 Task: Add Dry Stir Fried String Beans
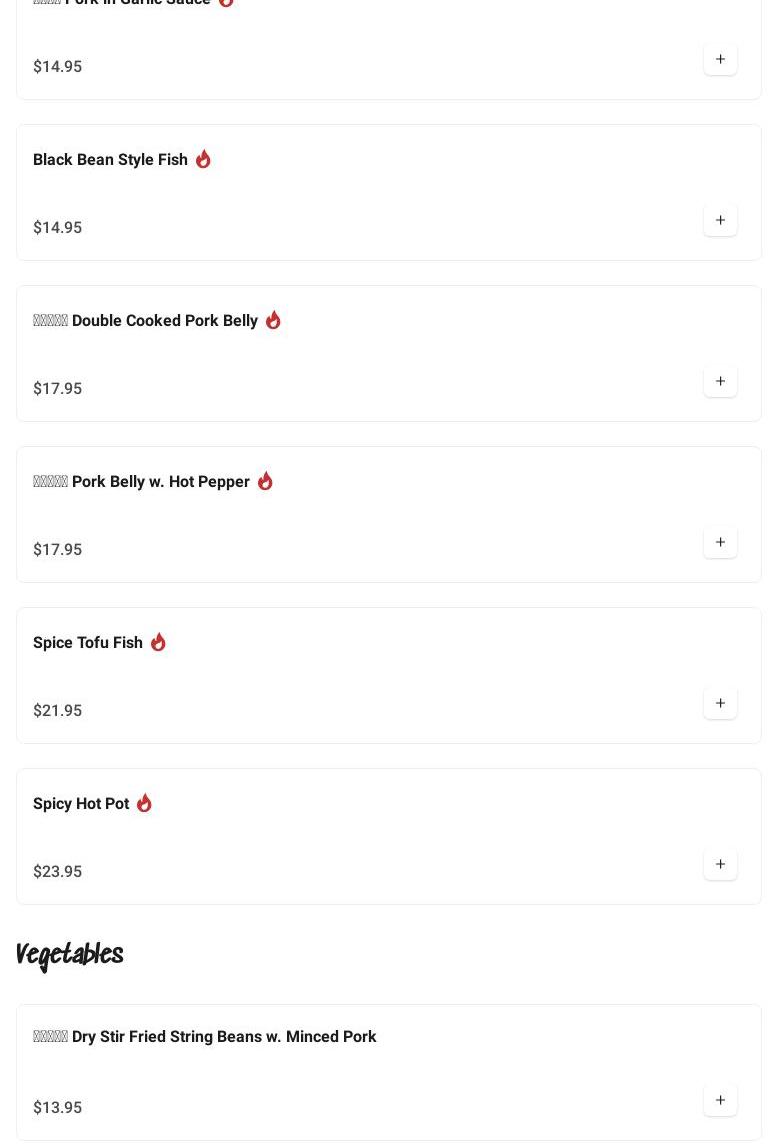pos(720,1100)
